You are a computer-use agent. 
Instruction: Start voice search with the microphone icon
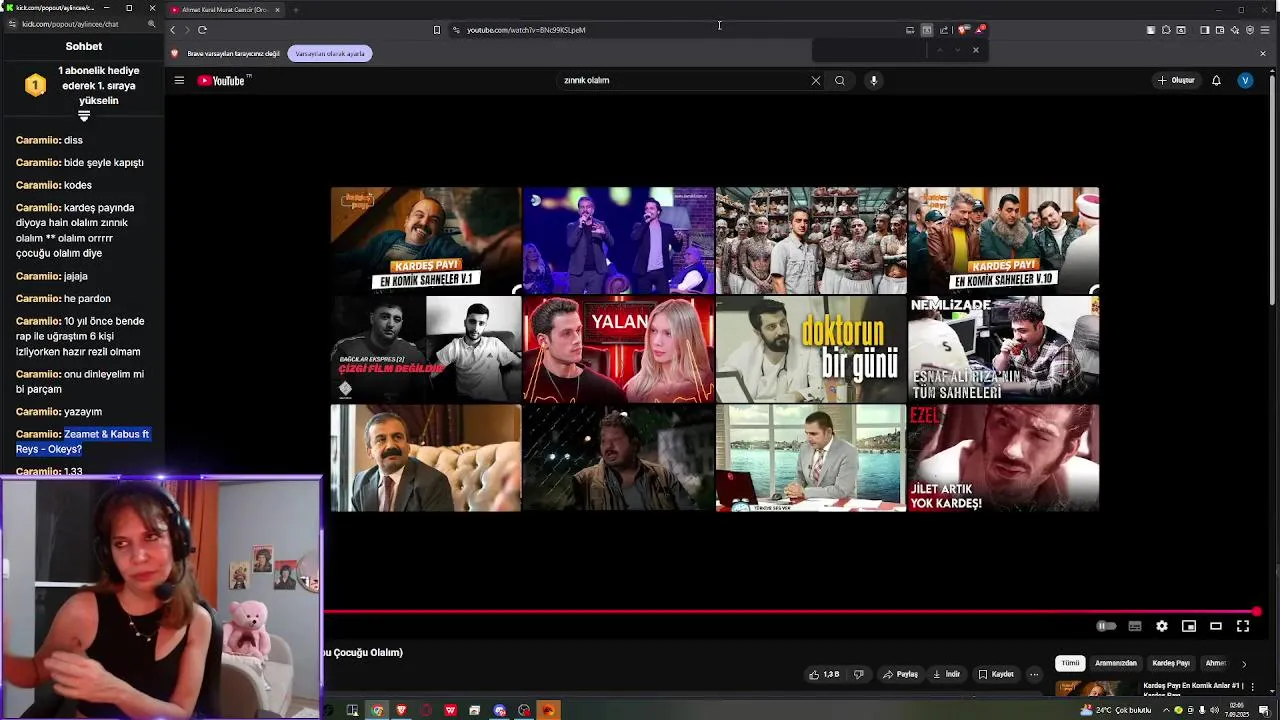(873, 80)
